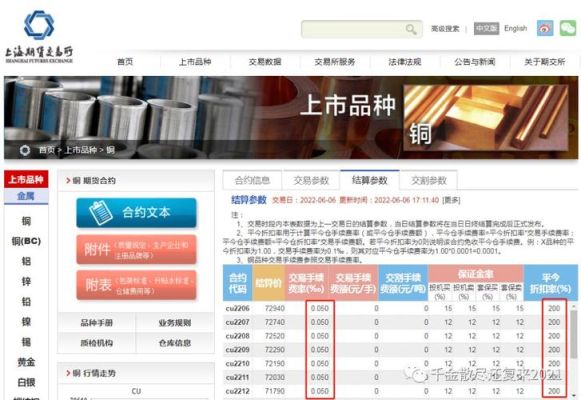The width and height of the screenshot is (581, 400).
Task: Open the 关于期交所 navigation menu
Action: (x=545, y=62)
